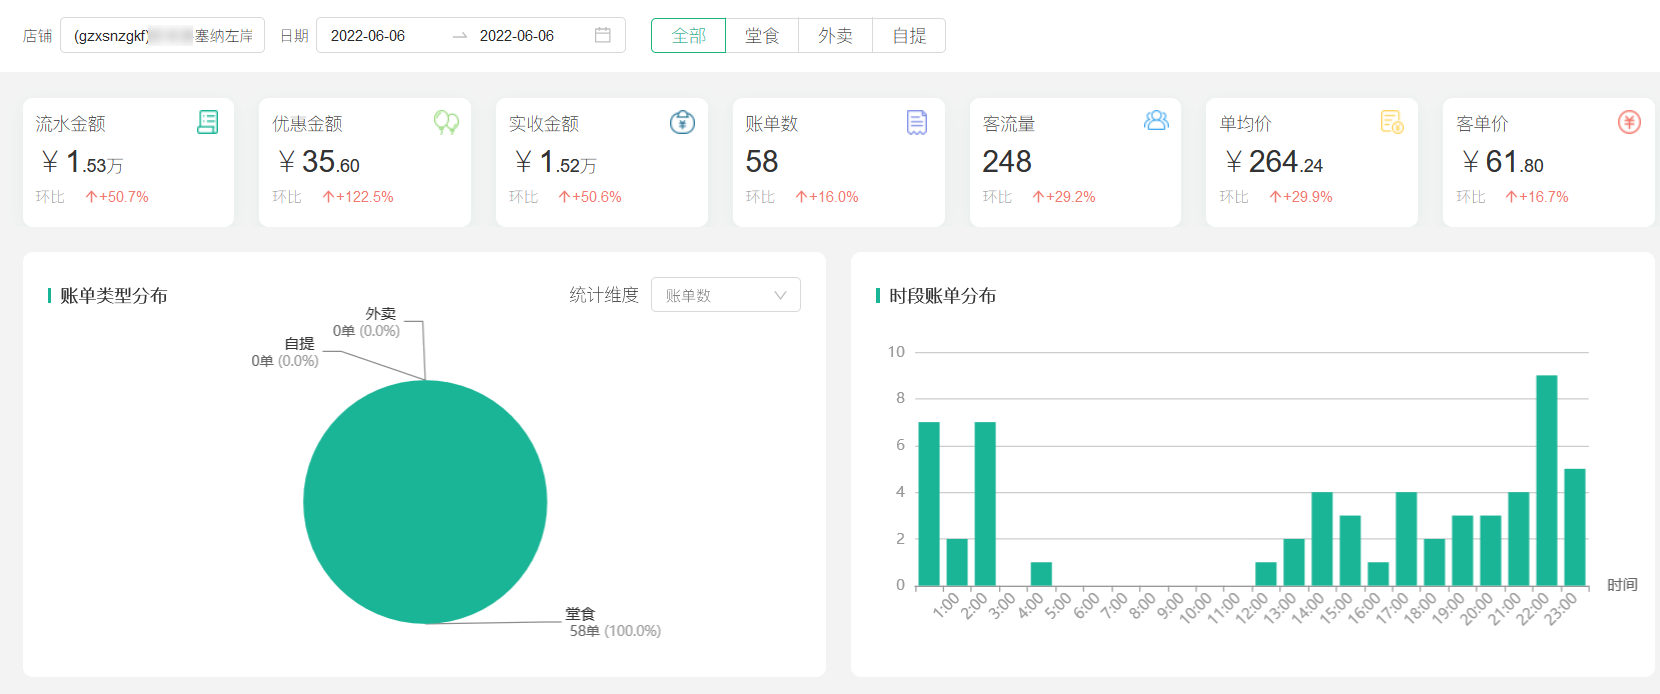Click the chevron arrow in 账单数 dropdown
The width and height of the screenshot is (1660, 694).
pos(780,295)
